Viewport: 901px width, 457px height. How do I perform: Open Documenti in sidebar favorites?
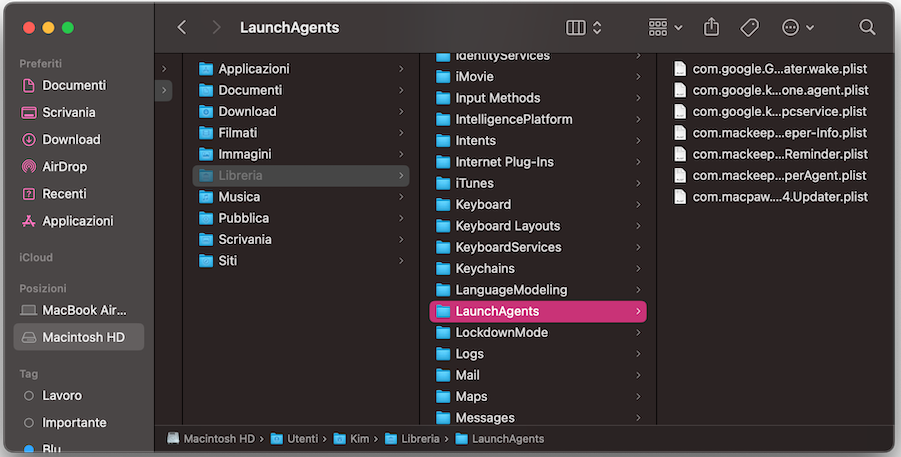(x=79, y=85)
